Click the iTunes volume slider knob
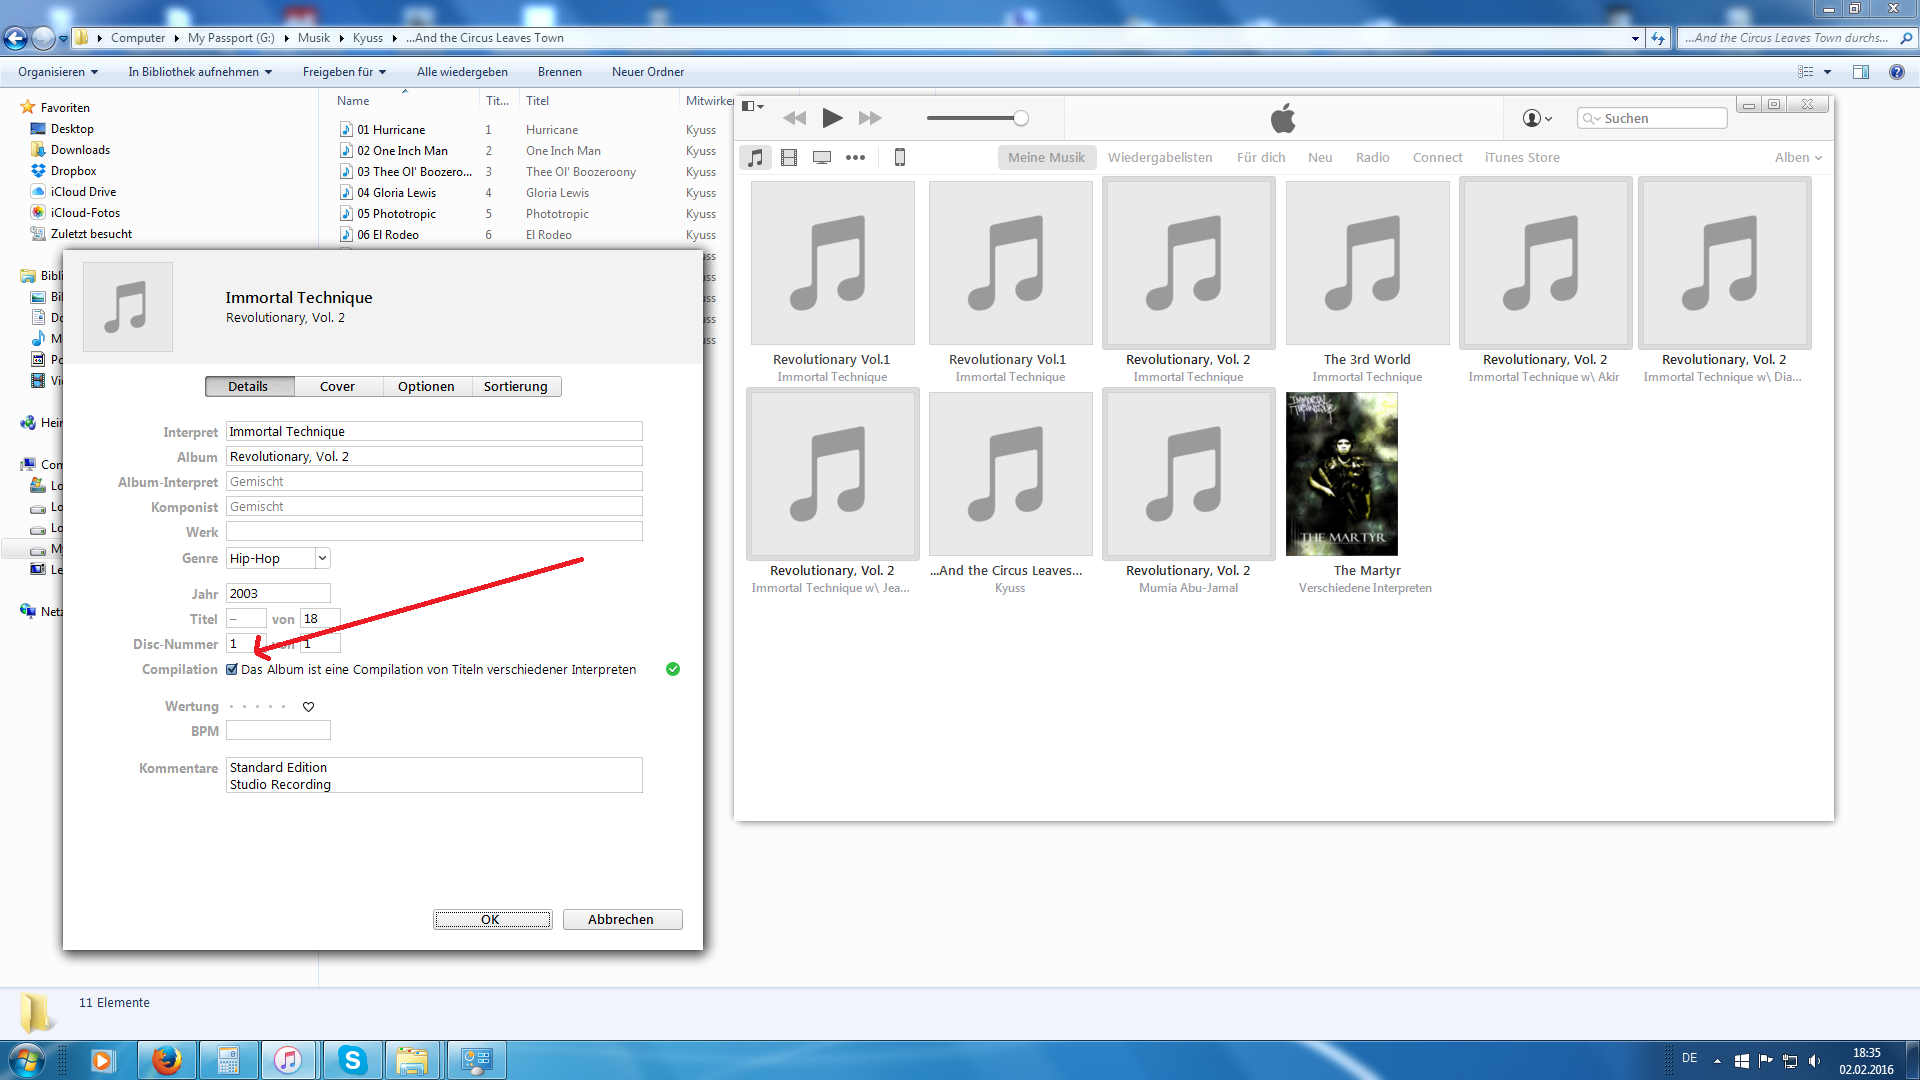The height and width of the screenshot is (1080, 1920). pos(1020,118)
